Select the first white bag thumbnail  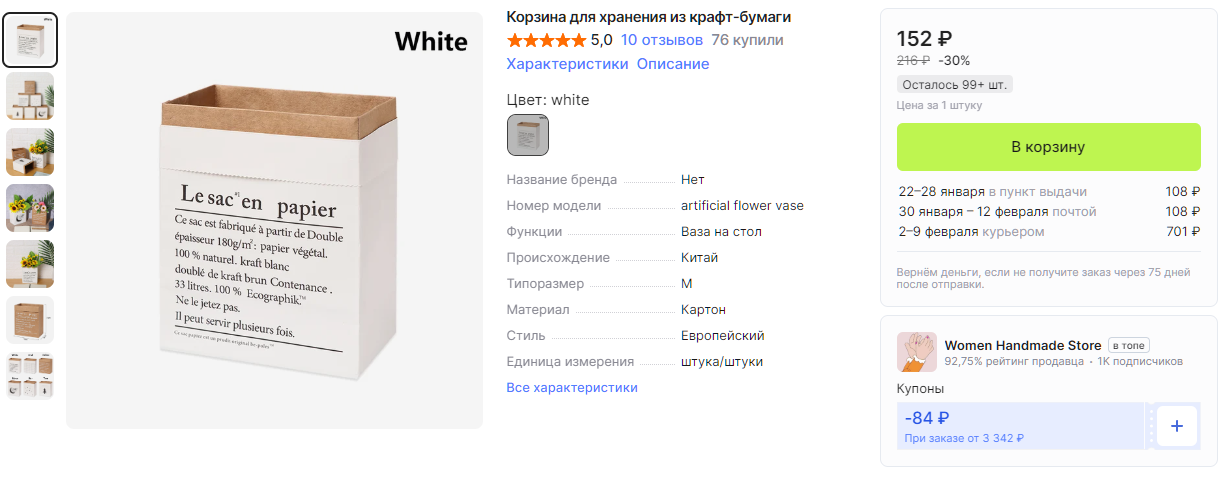30,40
